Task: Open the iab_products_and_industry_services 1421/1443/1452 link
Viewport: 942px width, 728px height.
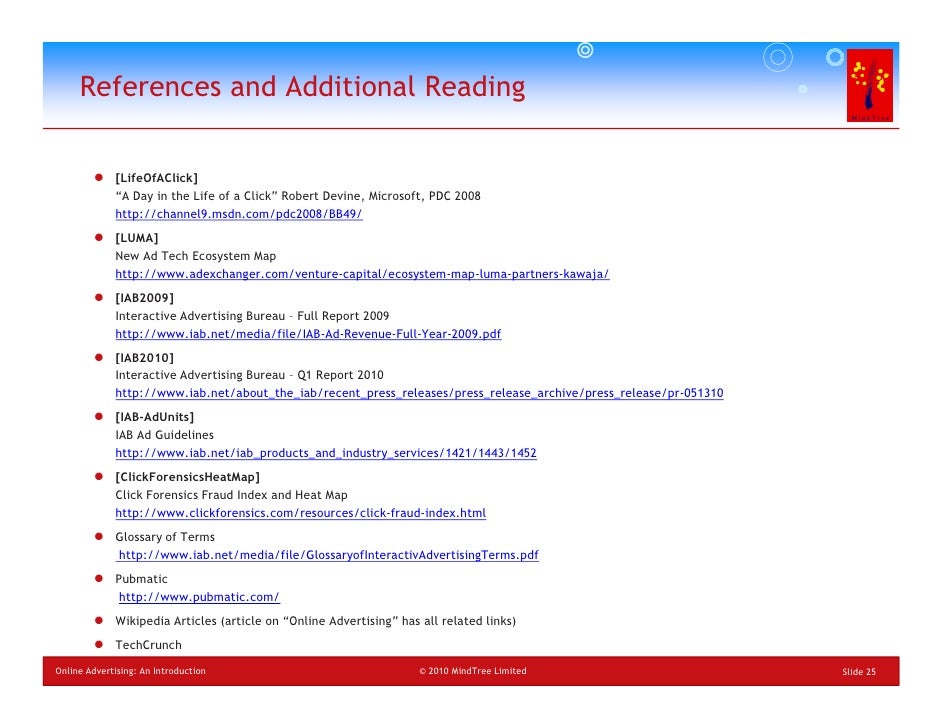Action: point(326,453)
